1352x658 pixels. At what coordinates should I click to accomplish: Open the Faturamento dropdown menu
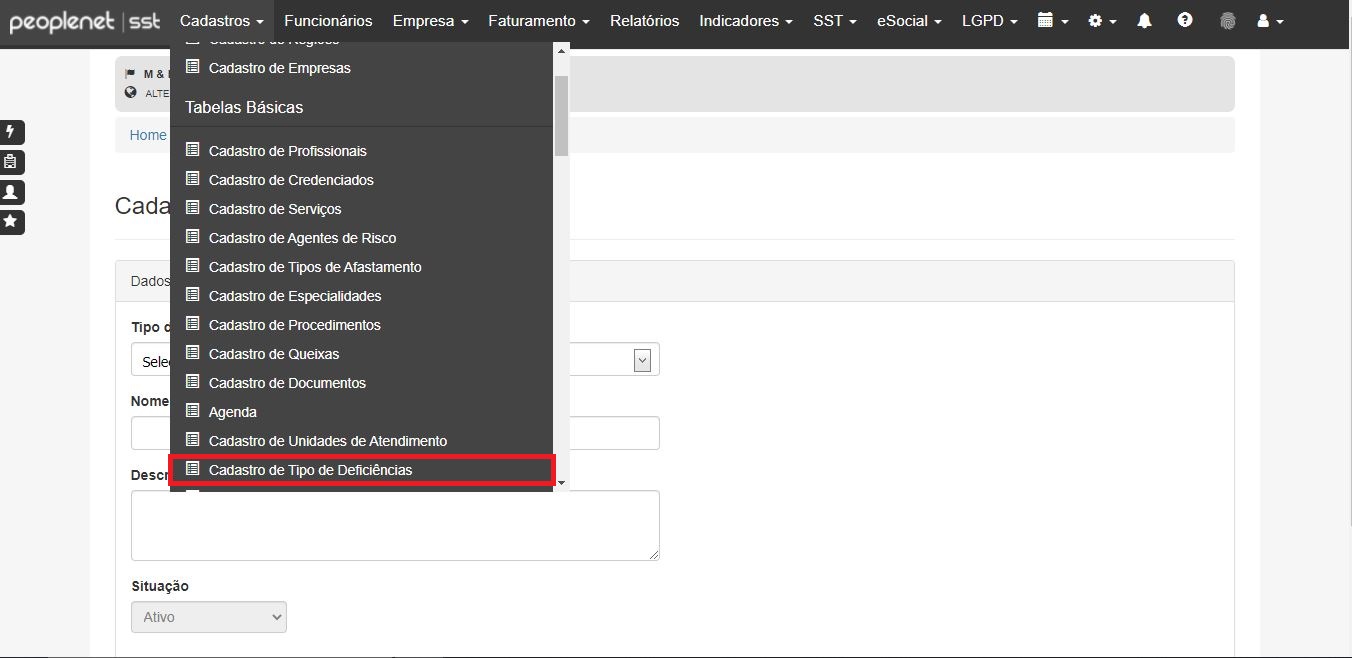click(x=538, y=20)
